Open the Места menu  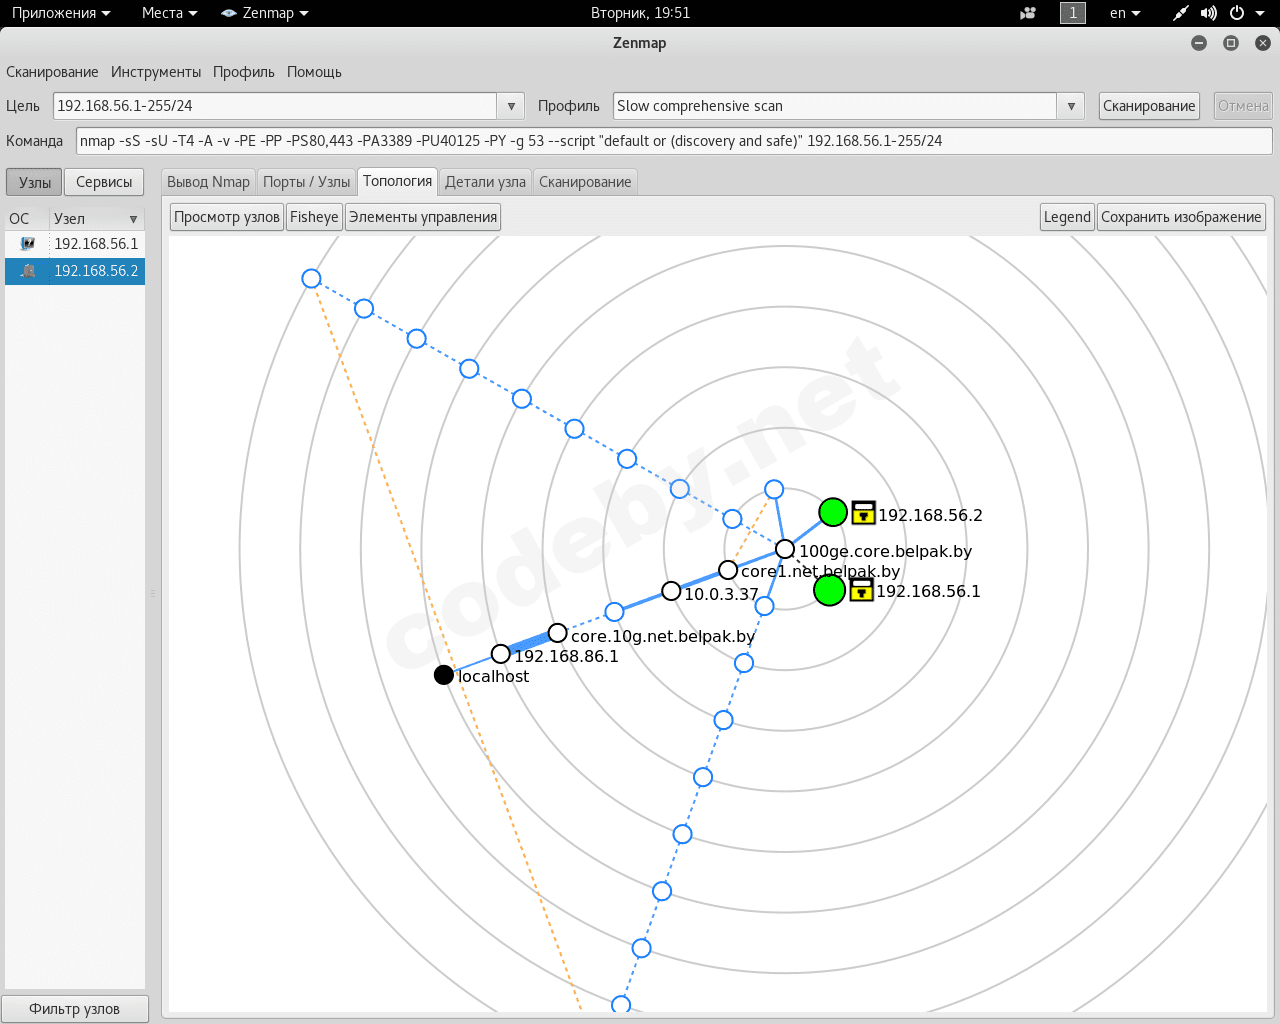(x=170, y=13)
